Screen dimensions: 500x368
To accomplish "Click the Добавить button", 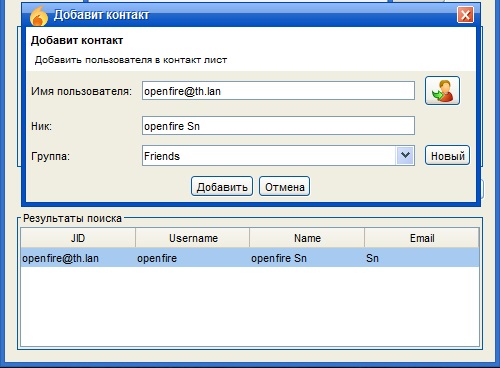I will pos(222,186).
